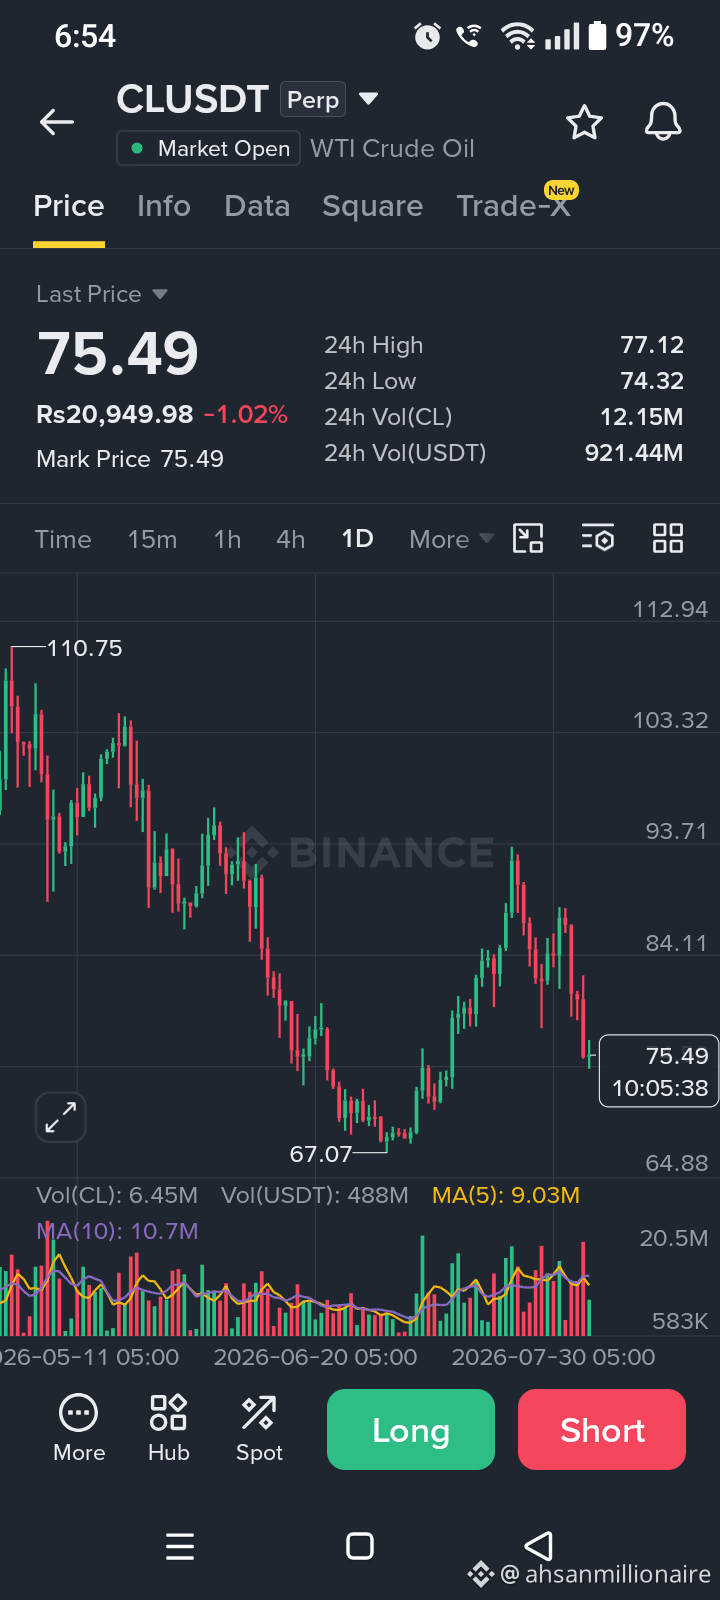720x1600 pixels.
Task: Tap the Mark Price 75.49 text
Action: [130, 459]
